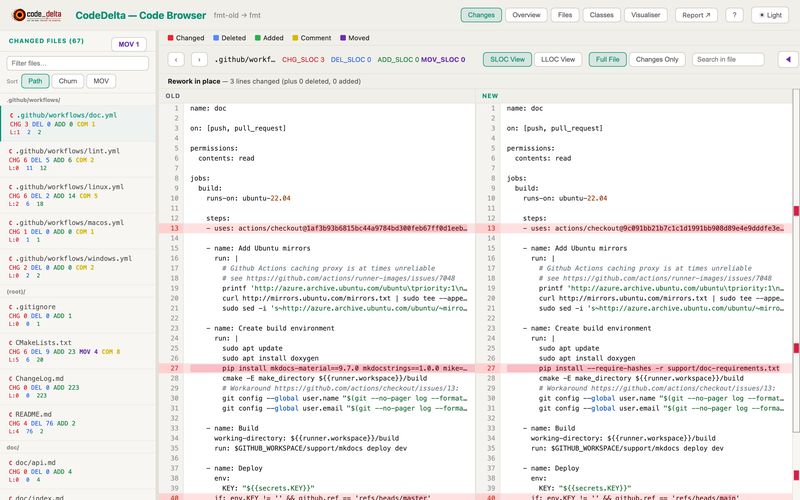This screenshot has width=800, height=500.
Task: Toggle the Light theme switch
Action: click(770, 15)
